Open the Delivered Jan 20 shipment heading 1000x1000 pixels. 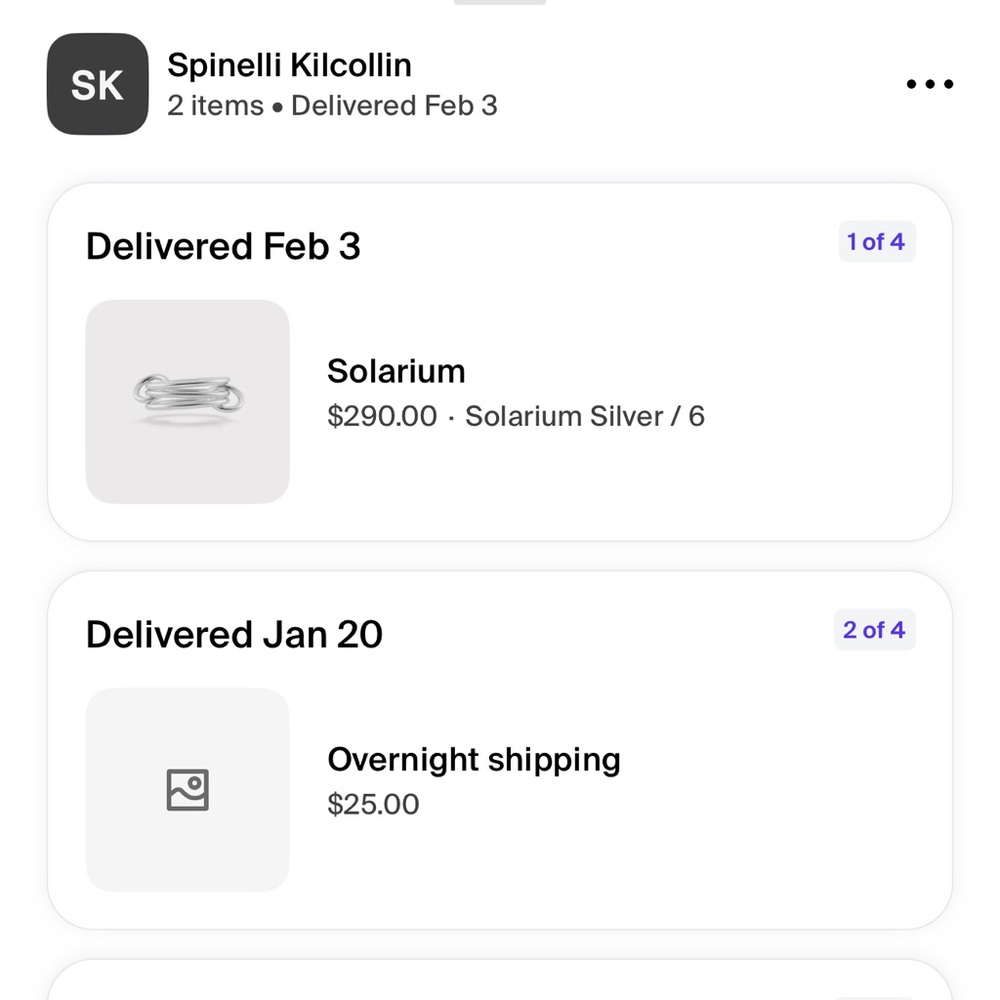234,635
